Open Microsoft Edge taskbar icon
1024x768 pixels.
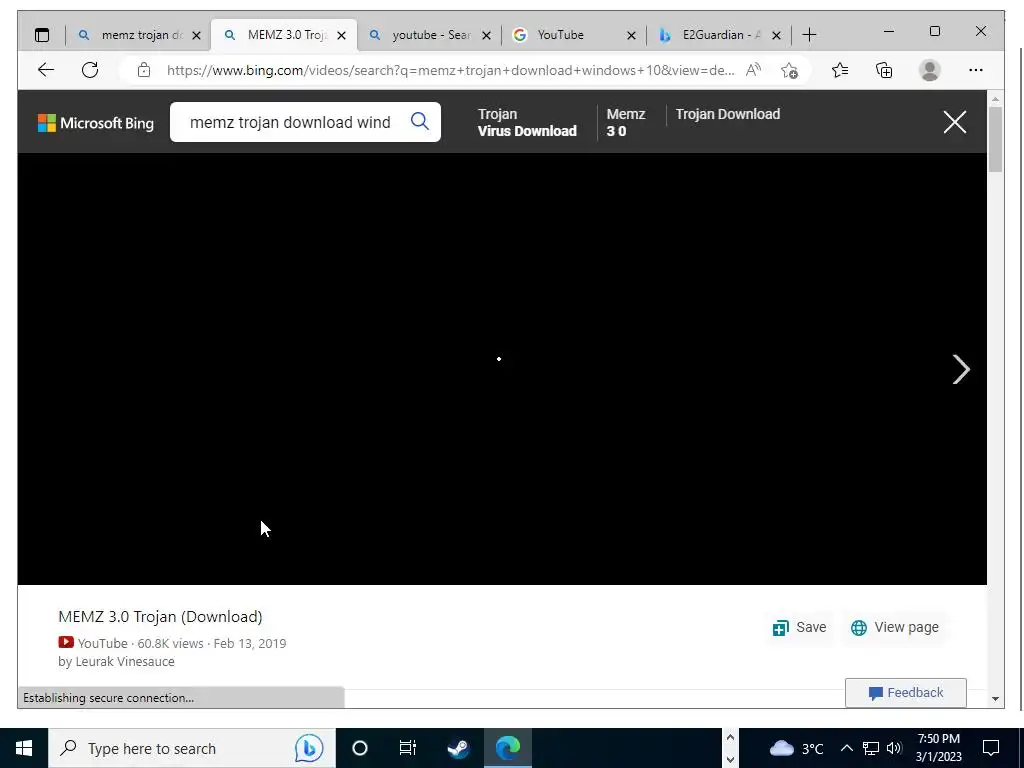tap(507, 748)
